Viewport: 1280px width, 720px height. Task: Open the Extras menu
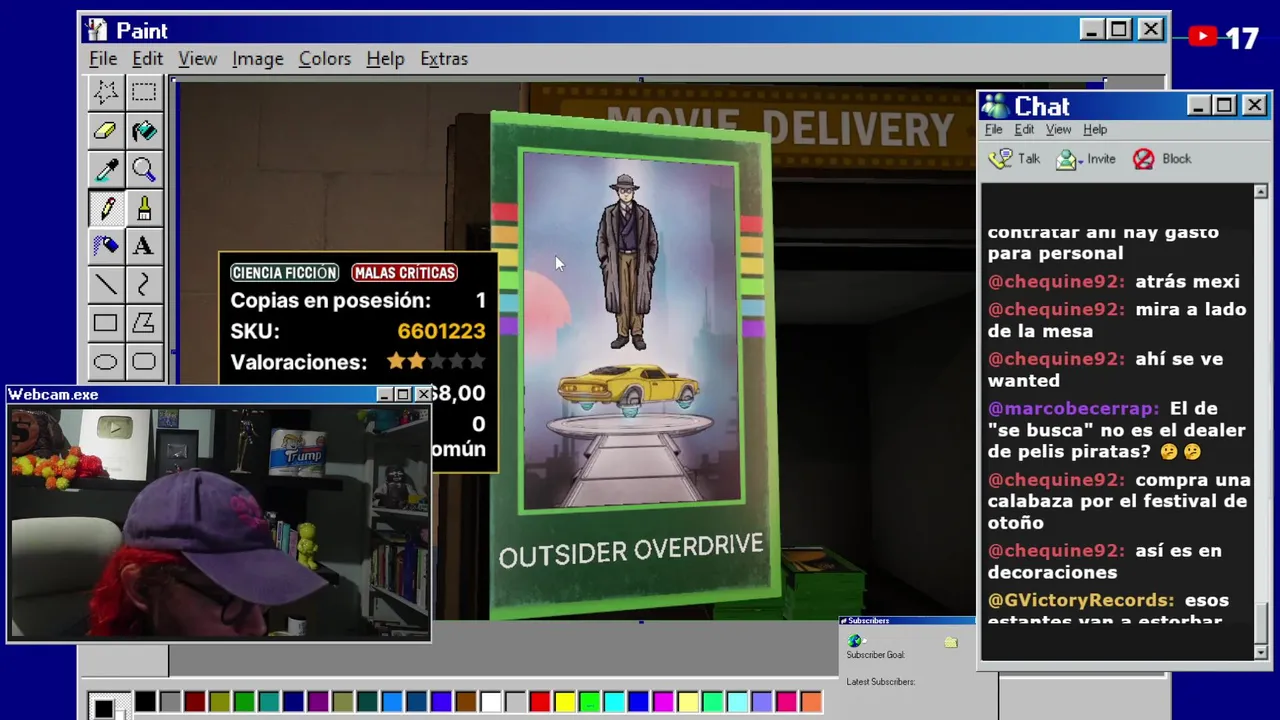click(x=443, y=59)
